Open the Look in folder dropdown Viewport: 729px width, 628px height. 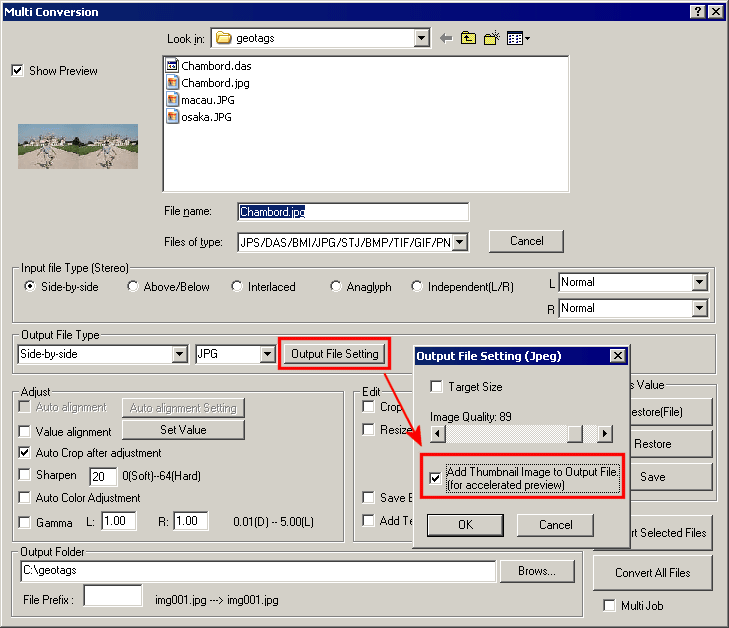[x=421, y=39]
